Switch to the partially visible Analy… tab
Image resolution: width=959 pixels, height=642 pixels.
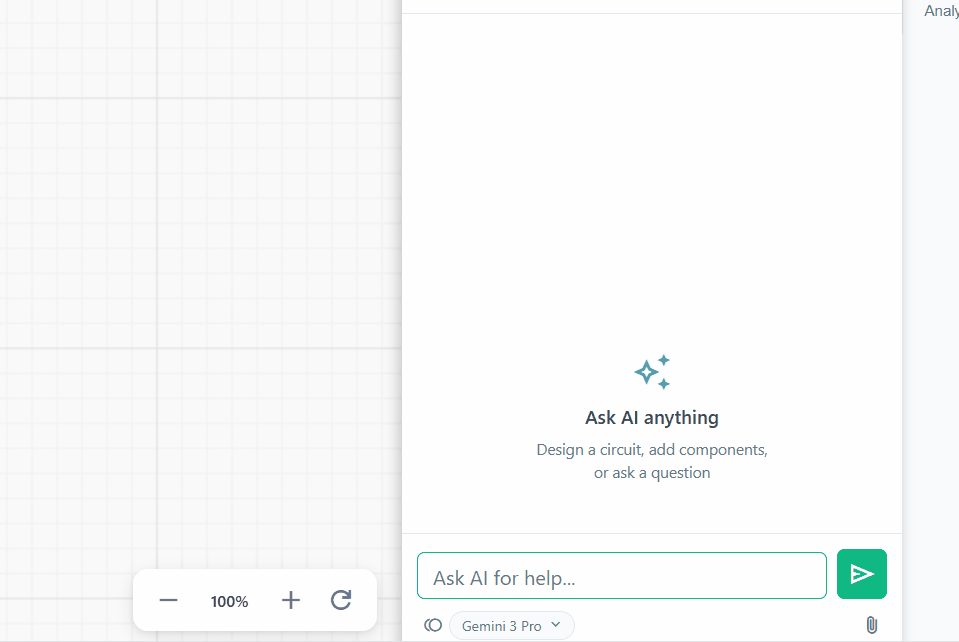click(x=940, y=11)
